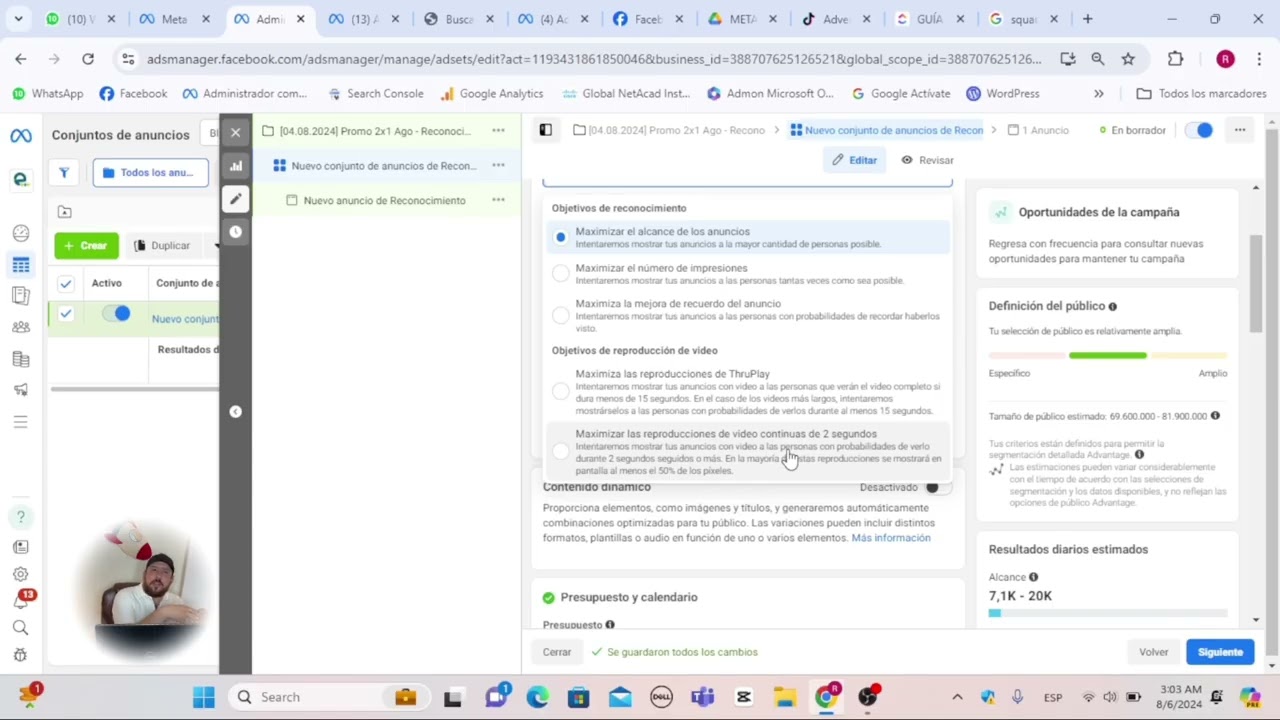The width and height of the screenshot is (1280, 720).
Task: Collapse the side panel with arrow circle icon
Action: click(236, 412)
